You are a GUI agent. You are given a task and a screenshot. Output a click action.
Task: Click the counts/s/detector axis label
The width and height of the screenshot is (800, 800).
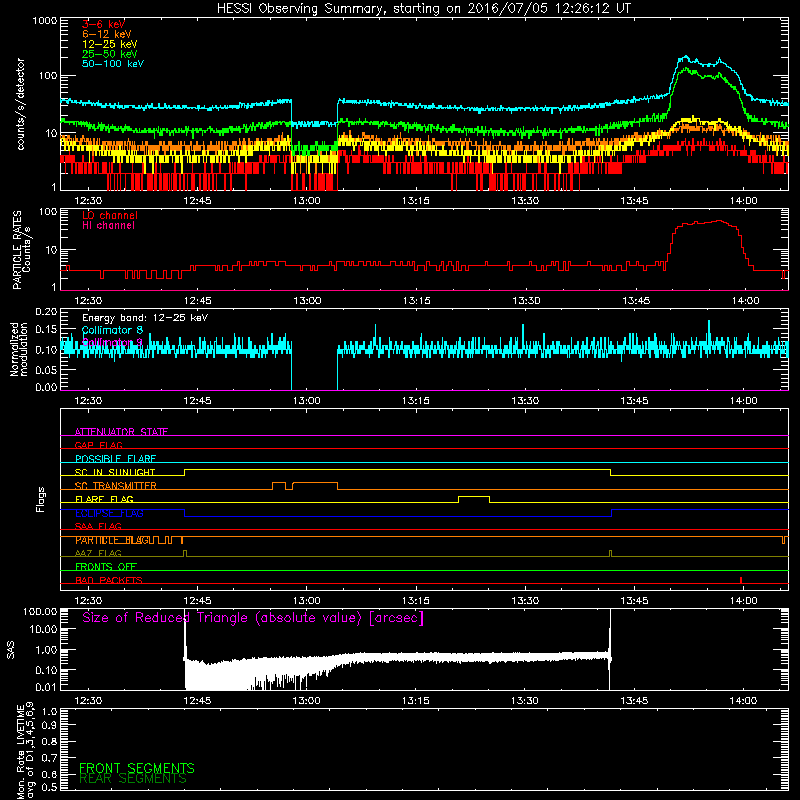[20, 104]
